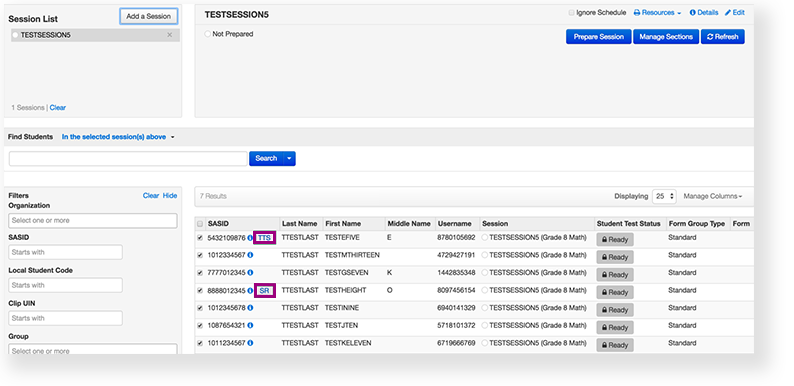Open the SR accommodation tag for TESTHEIGHT
Screen dimensions: 794x386
click(x=264, y=291)
